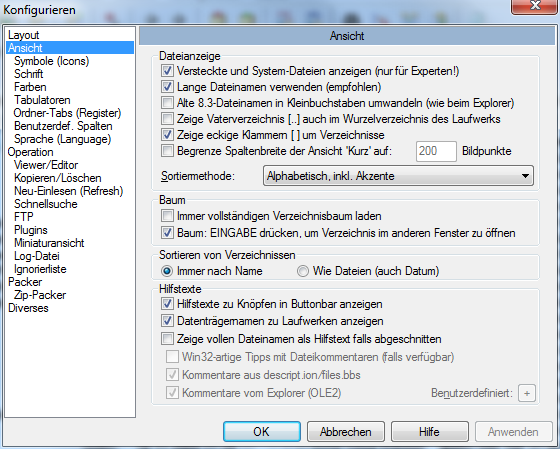
Task: Select Diverses in the settings list
Action: coord(28,308)
